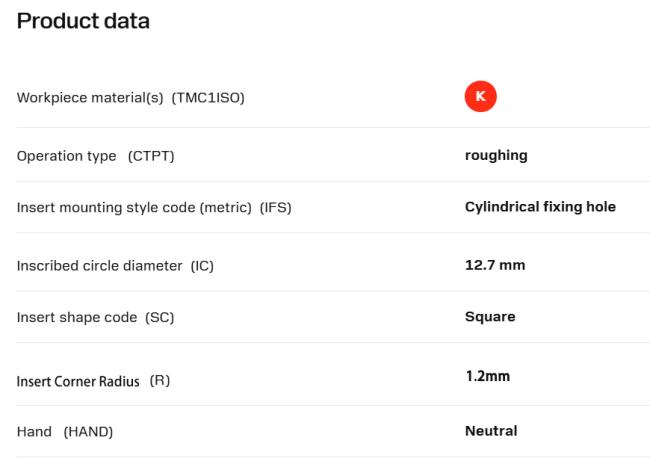Click the "Product data" heading
The height and width of the screenshot is (476, 650).
click(84, 20)
